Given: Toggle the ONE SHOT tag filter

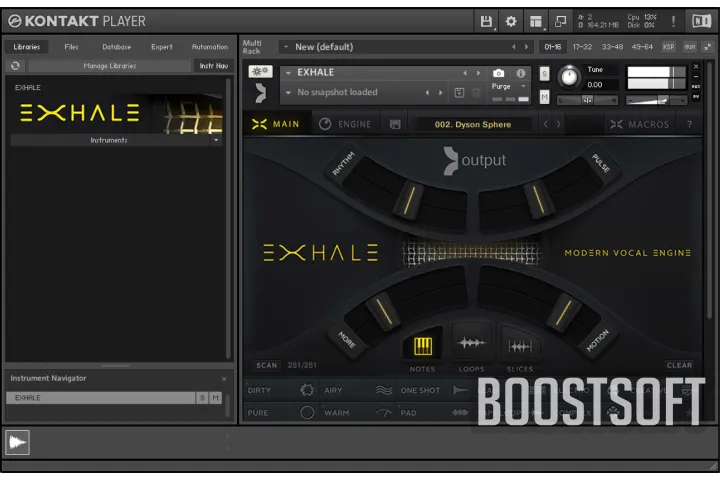Looking at the screenshot, I should pyautogui.click(x=434, y=390).
